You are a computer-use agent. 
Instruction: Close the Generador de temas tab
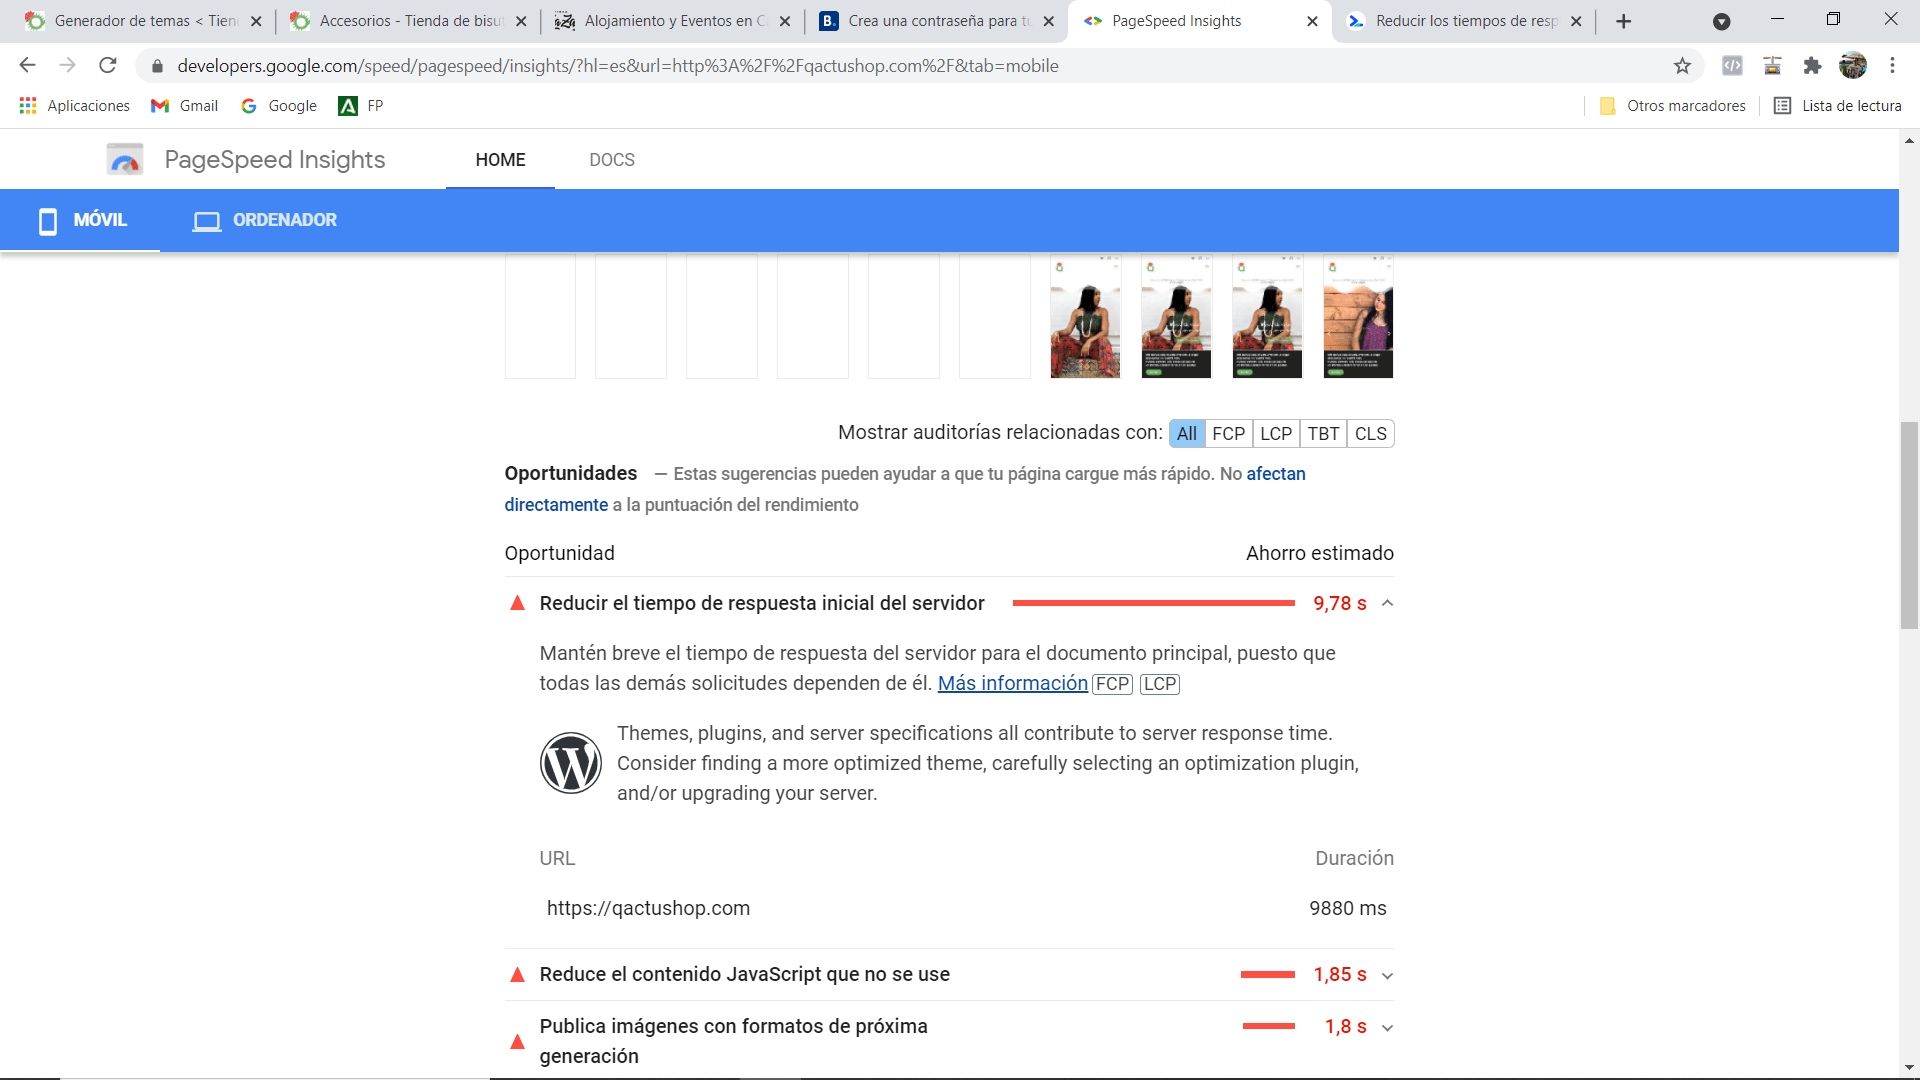(x=256, y=21)
